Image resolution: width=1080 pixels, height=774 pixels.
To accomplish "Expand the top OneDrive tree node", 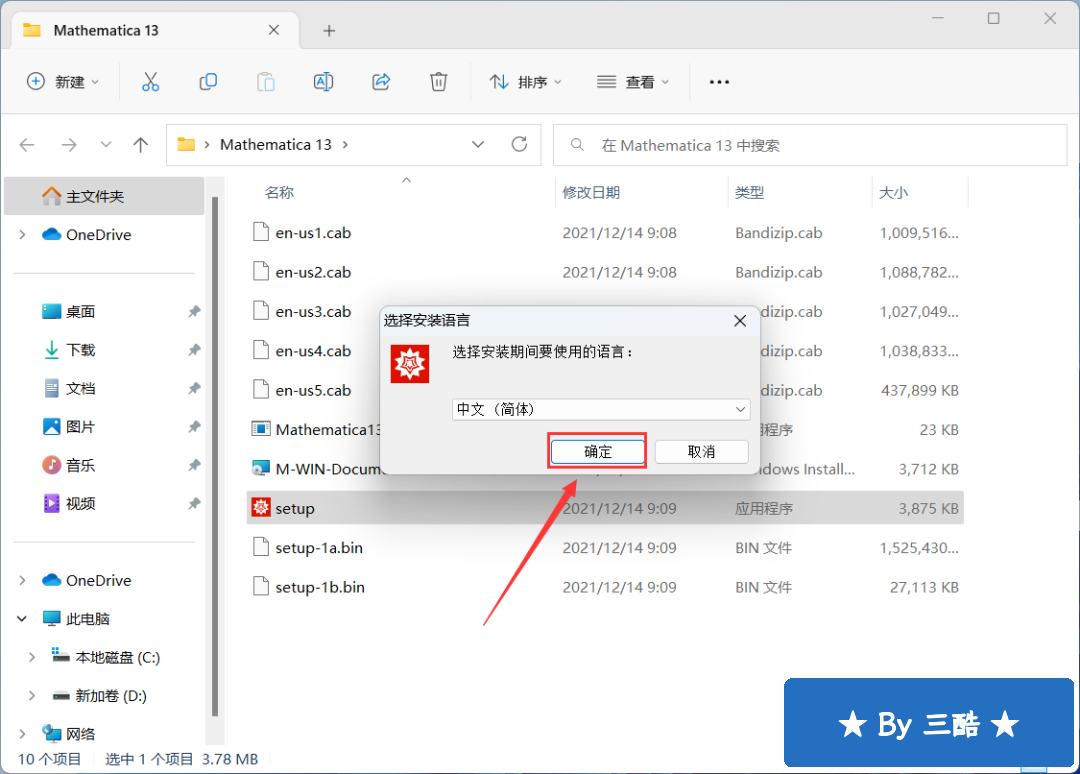I will [x=23, y=235].
